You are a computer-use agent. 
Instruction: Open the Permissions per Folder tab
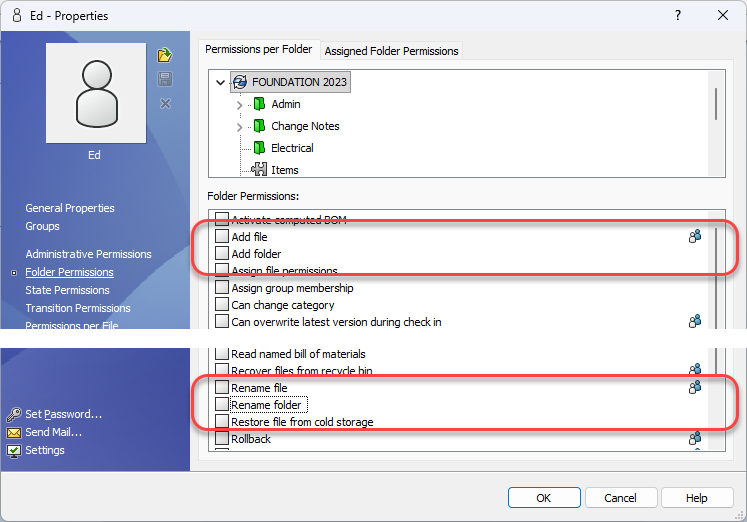258,50
